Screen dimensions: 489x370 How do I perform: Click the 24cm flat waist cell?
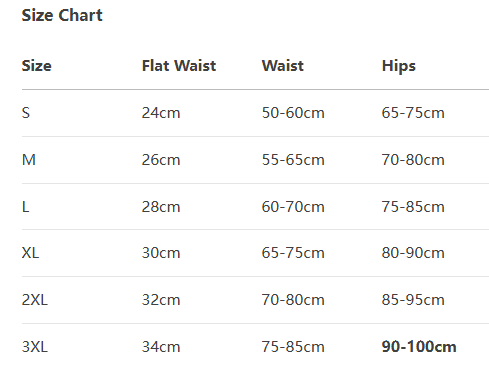pos(161,113)
